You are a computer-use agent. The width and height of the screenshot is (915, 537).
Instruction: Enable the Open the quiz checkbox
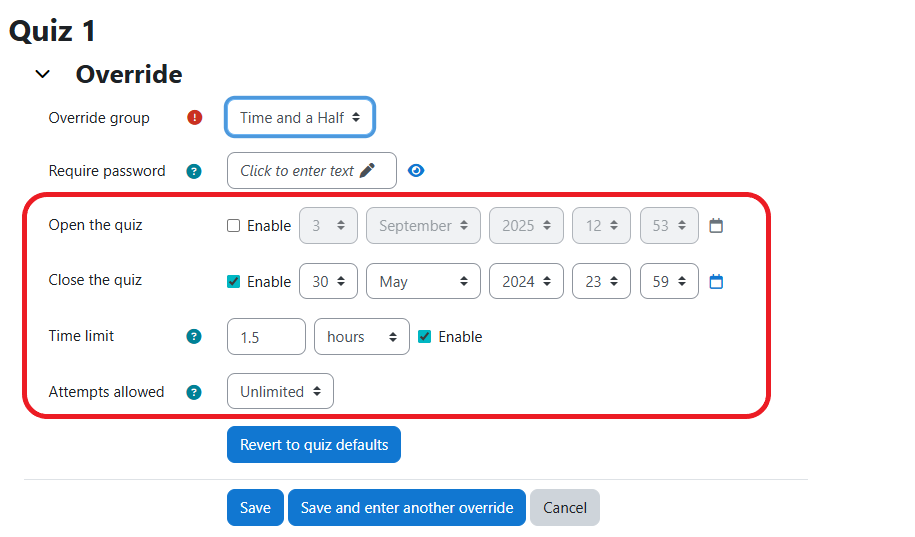[234, 226]
